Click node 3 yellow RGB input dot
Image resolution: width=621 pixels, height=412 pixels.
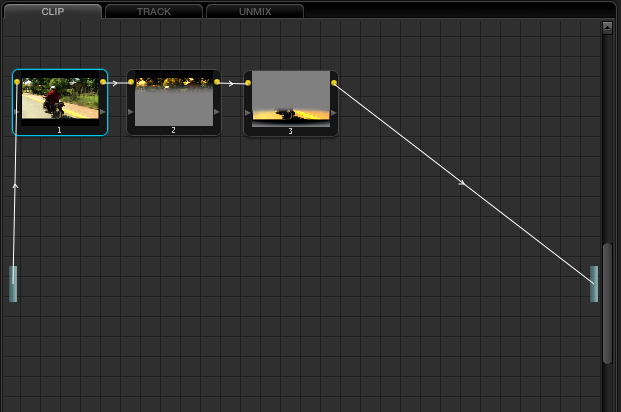248,82
